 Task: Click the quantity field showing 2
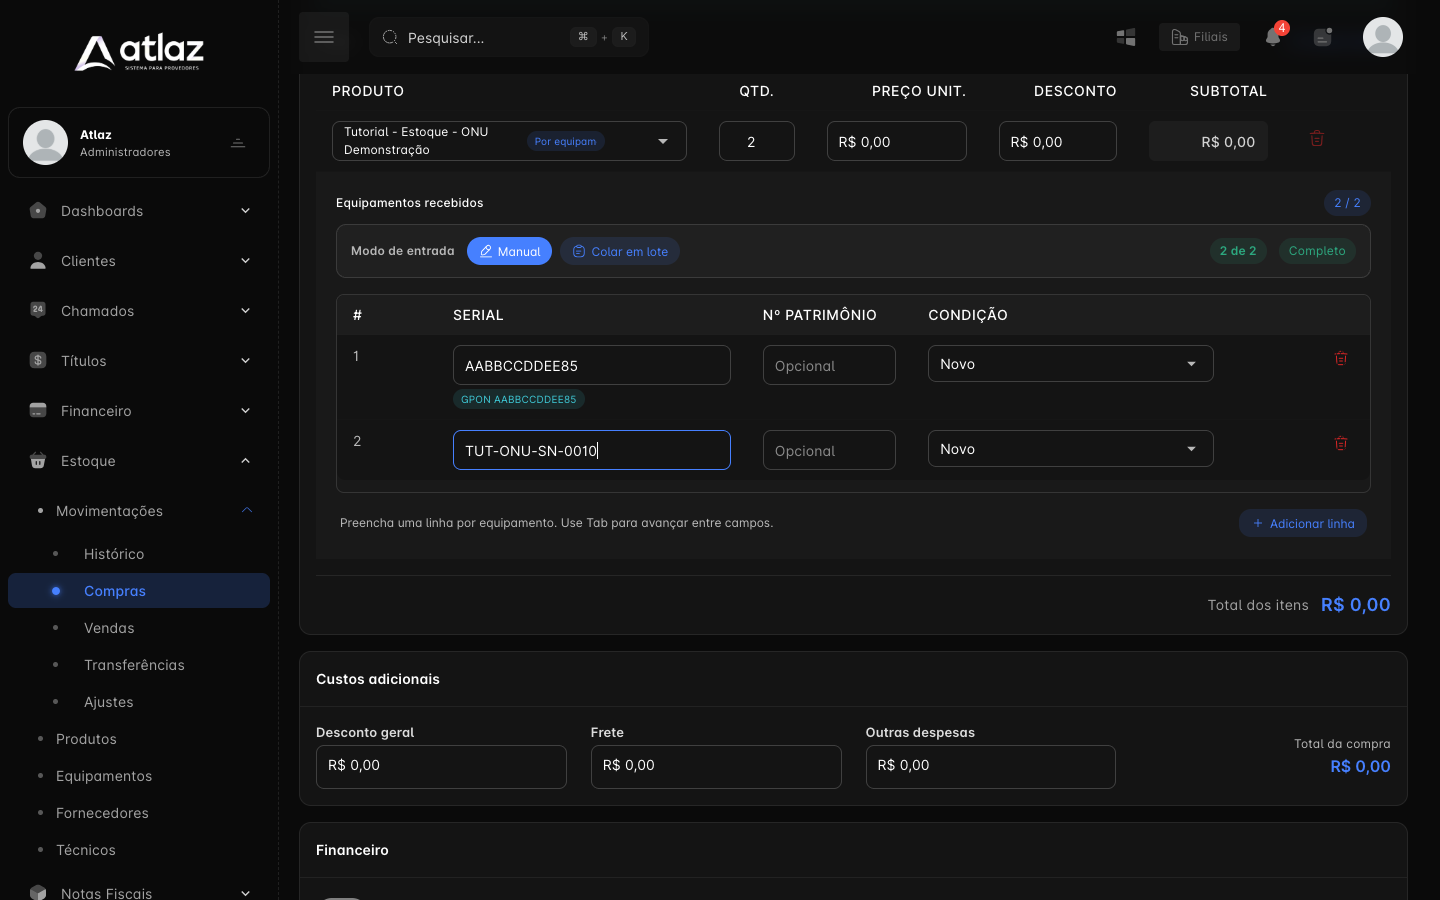click(757, 141)
